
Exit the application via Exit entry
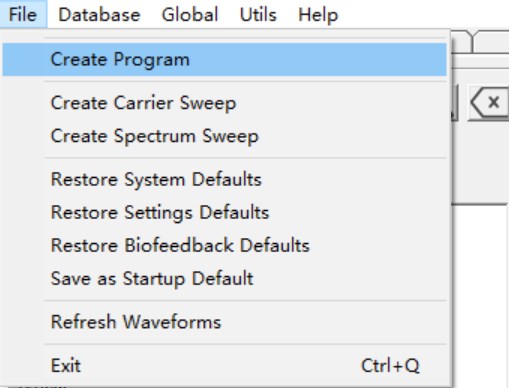224,366
